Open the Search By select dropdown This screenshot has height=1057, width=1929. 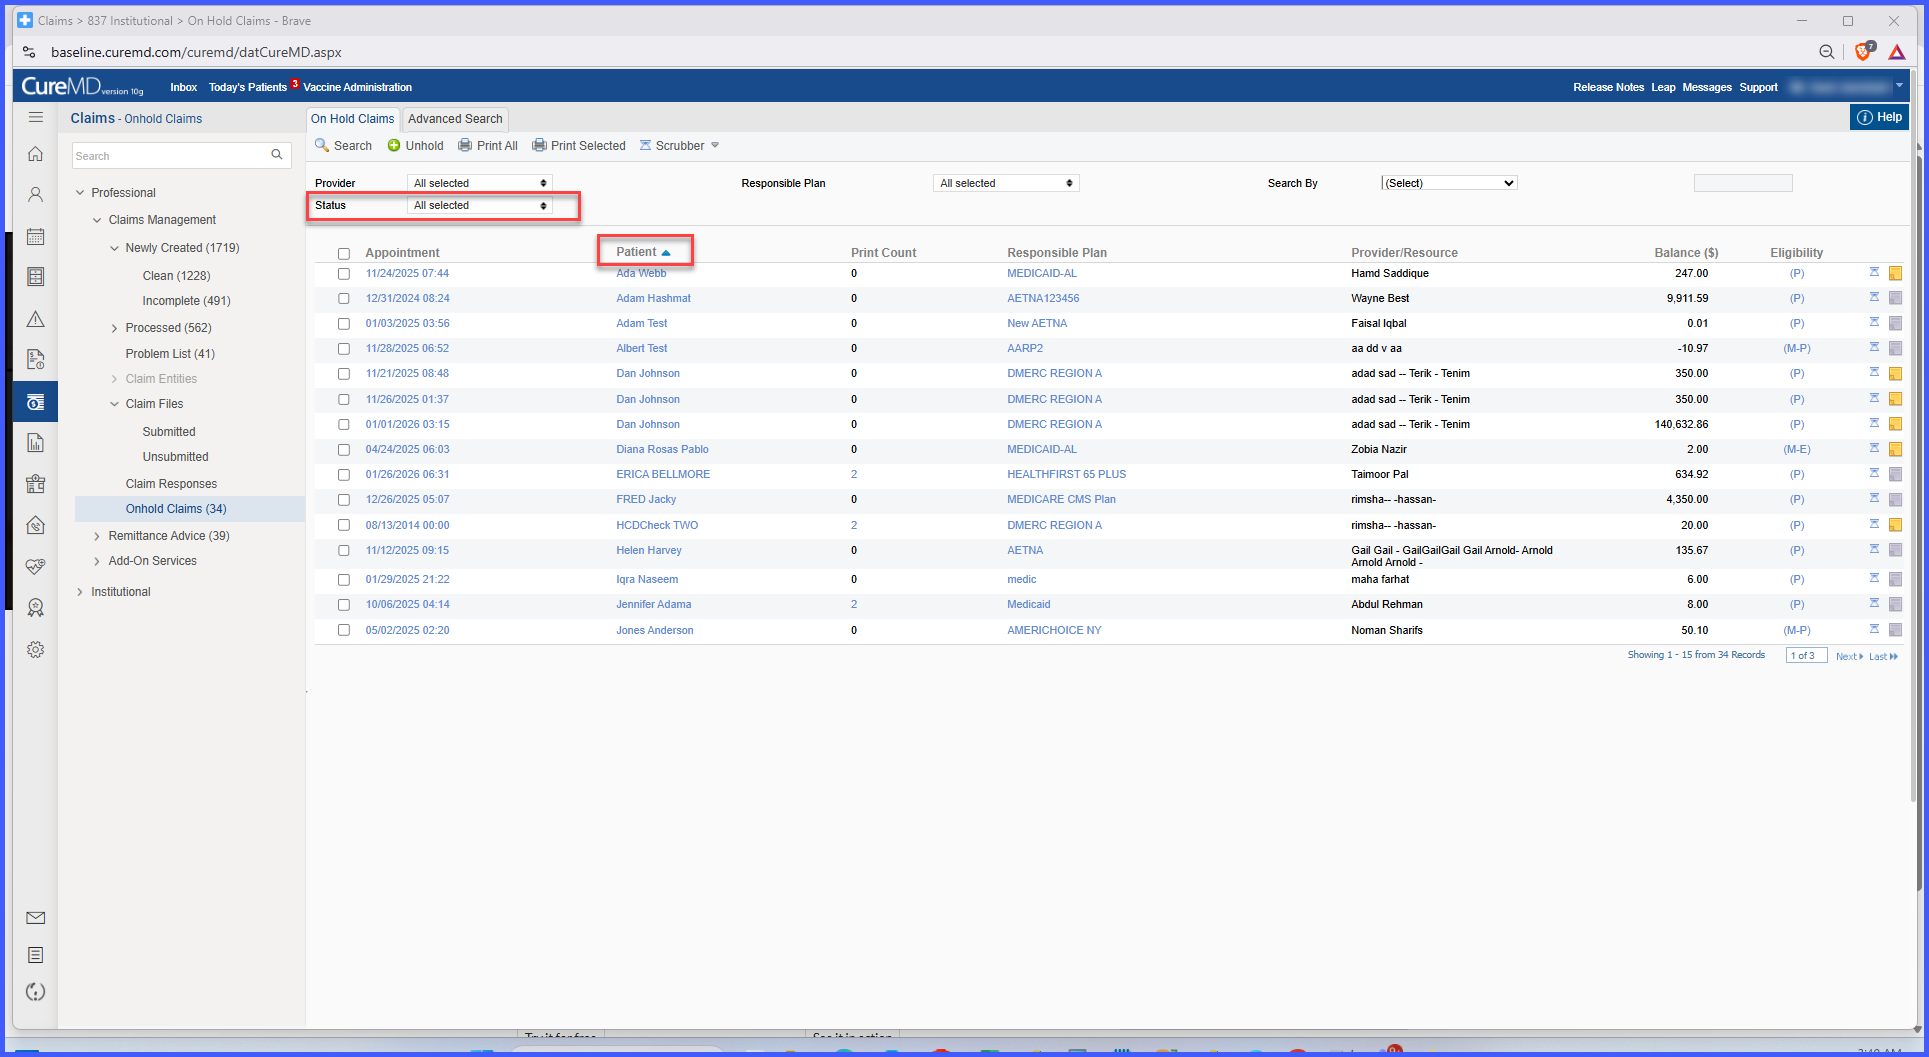pyautogui.click(x=1449, y=183)
